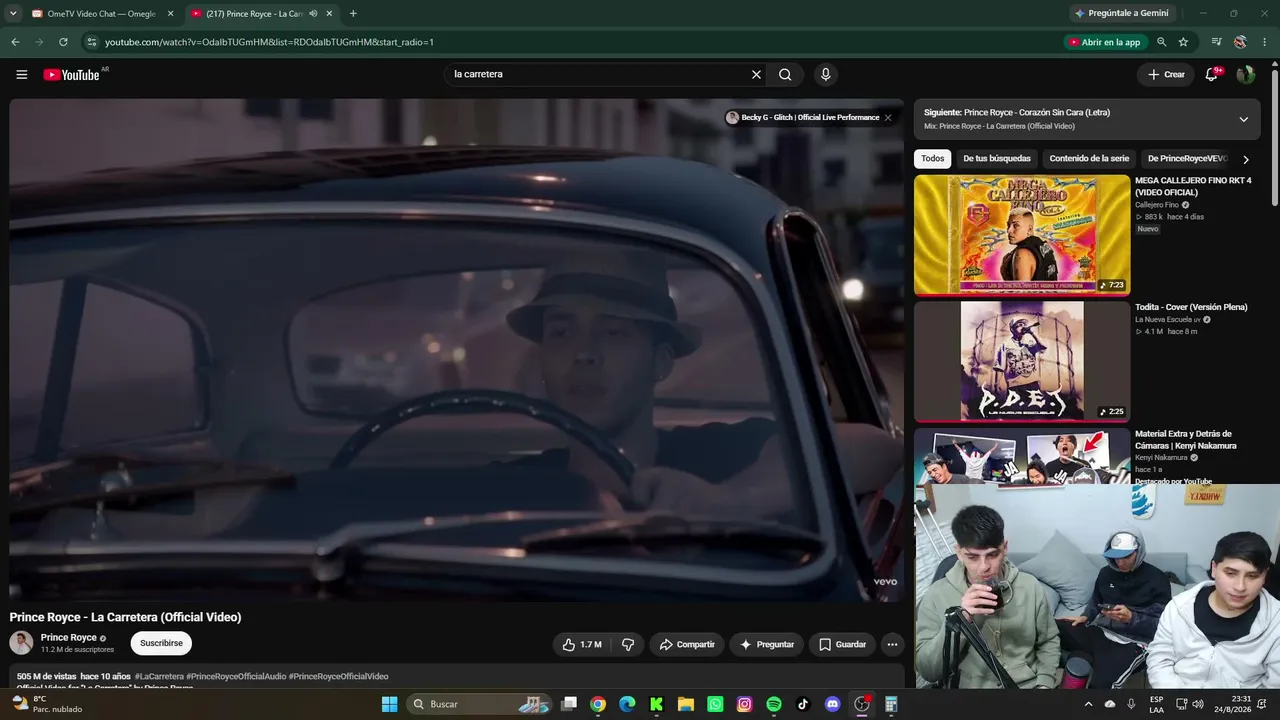Show more filter chips with the arrow

click(x=1246, y=159)
